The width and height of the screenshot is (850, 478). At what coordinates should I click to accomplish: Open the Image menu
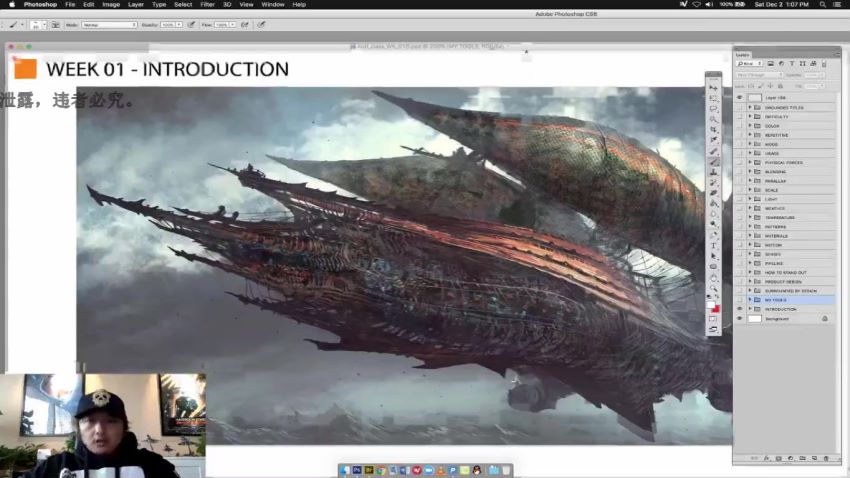point(111,4)
